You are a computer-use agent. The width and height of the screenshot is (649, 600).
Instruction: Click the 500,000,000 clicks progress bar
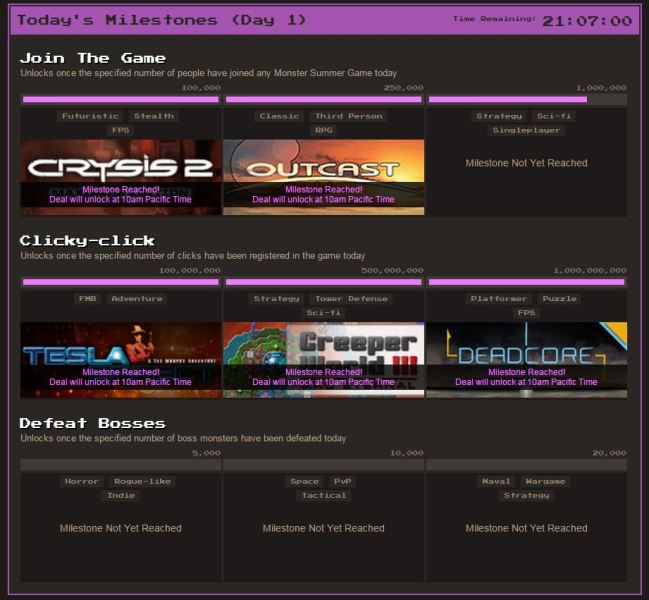(x=323, y=282)
